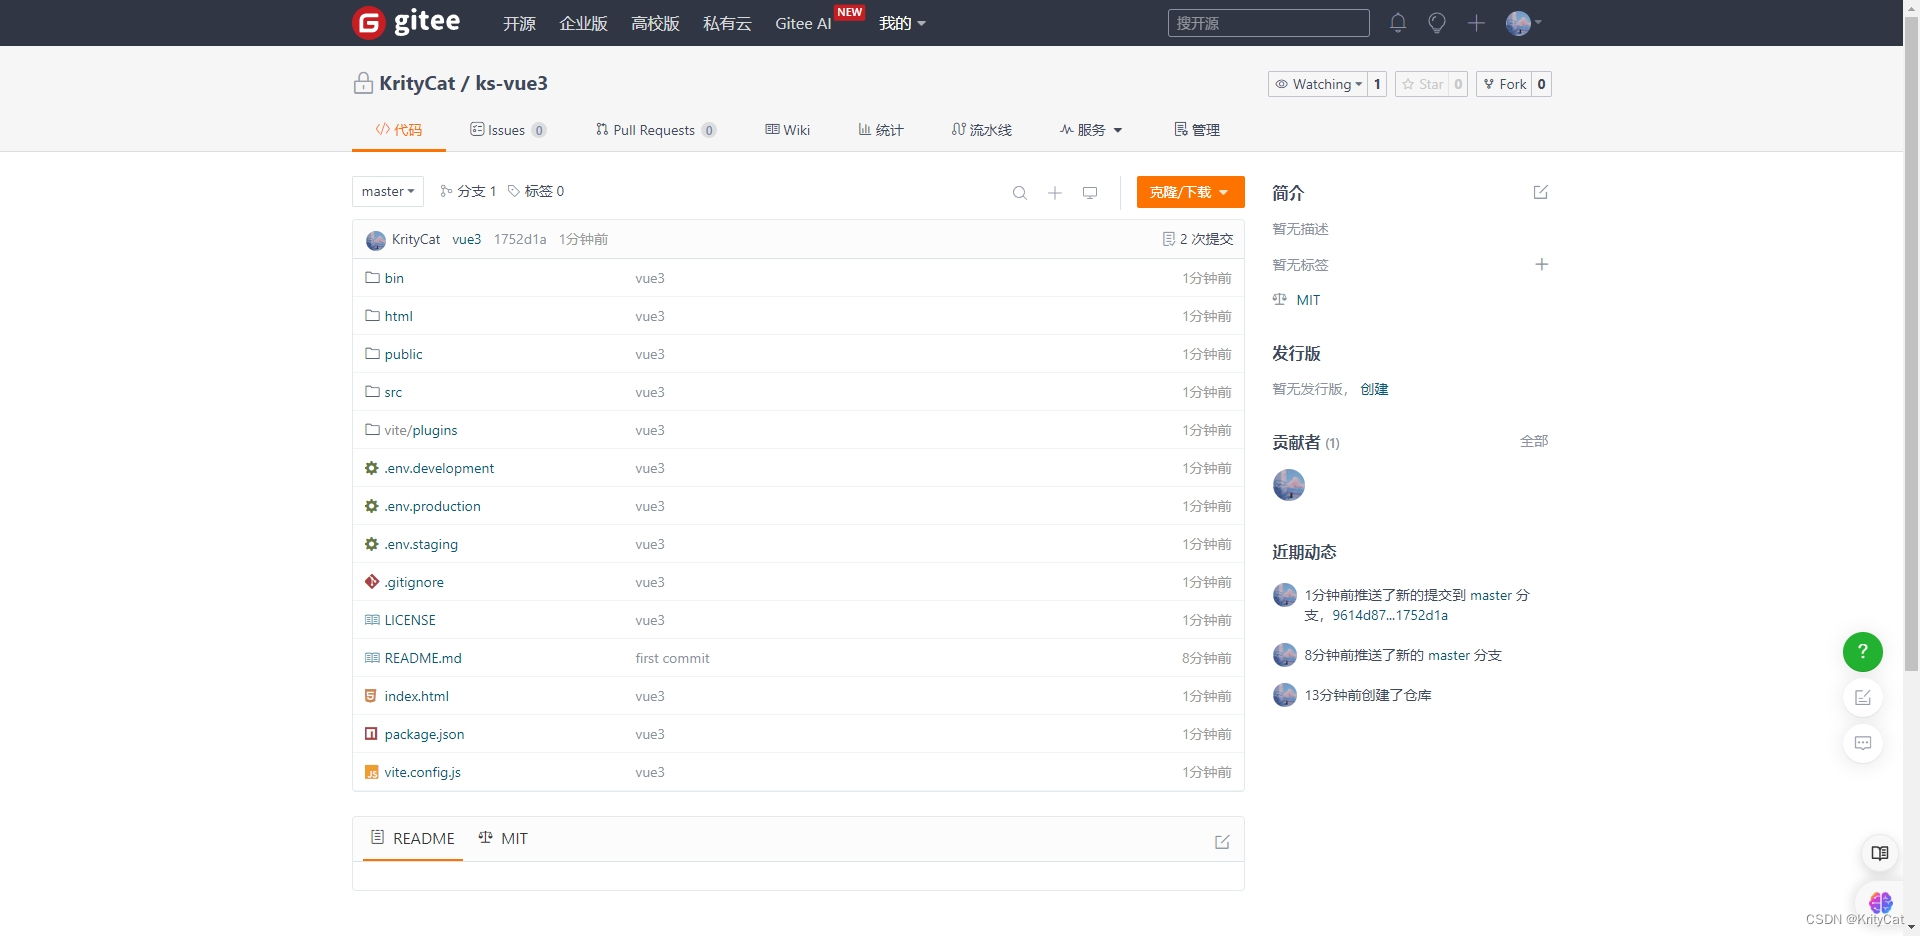This screenshot has width=1920, height=936.
Task: Open the Watching dropdown
Action: click(x=1317, y=84)
